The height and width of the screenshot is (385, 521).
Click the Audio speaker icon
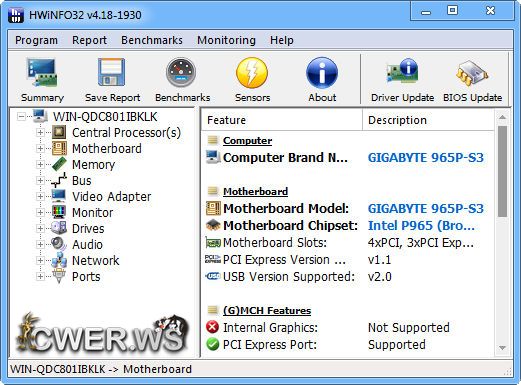[x=59, y=244]
